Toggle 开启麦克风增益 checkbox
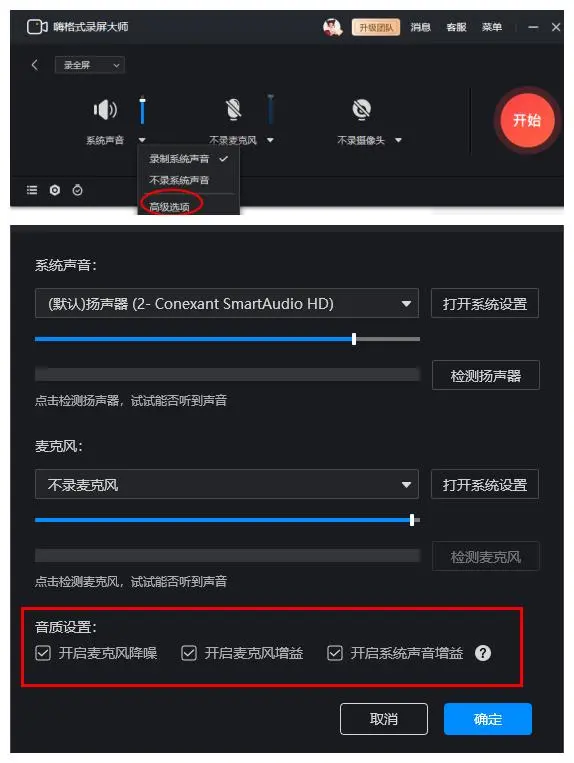Image resolution: width=574 pixels, height=763 pixels. click(189, 653)
